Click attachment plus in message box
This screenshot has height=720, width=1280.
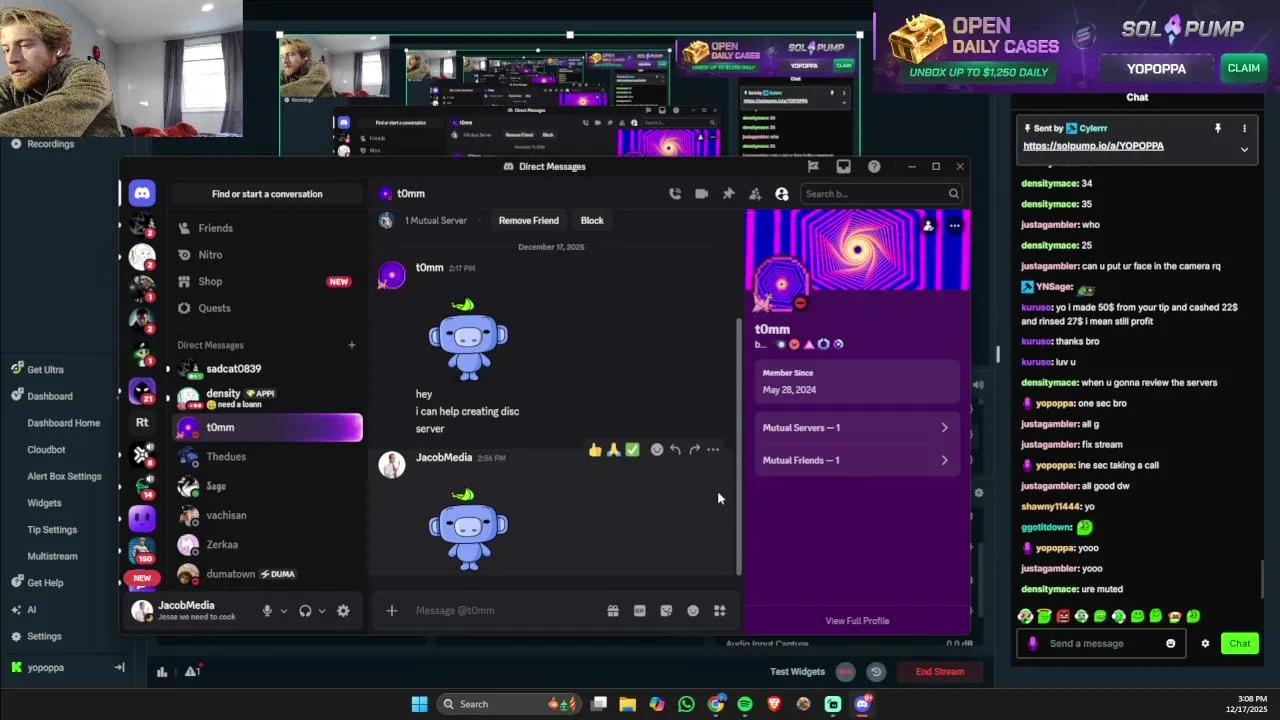[392, 611]
